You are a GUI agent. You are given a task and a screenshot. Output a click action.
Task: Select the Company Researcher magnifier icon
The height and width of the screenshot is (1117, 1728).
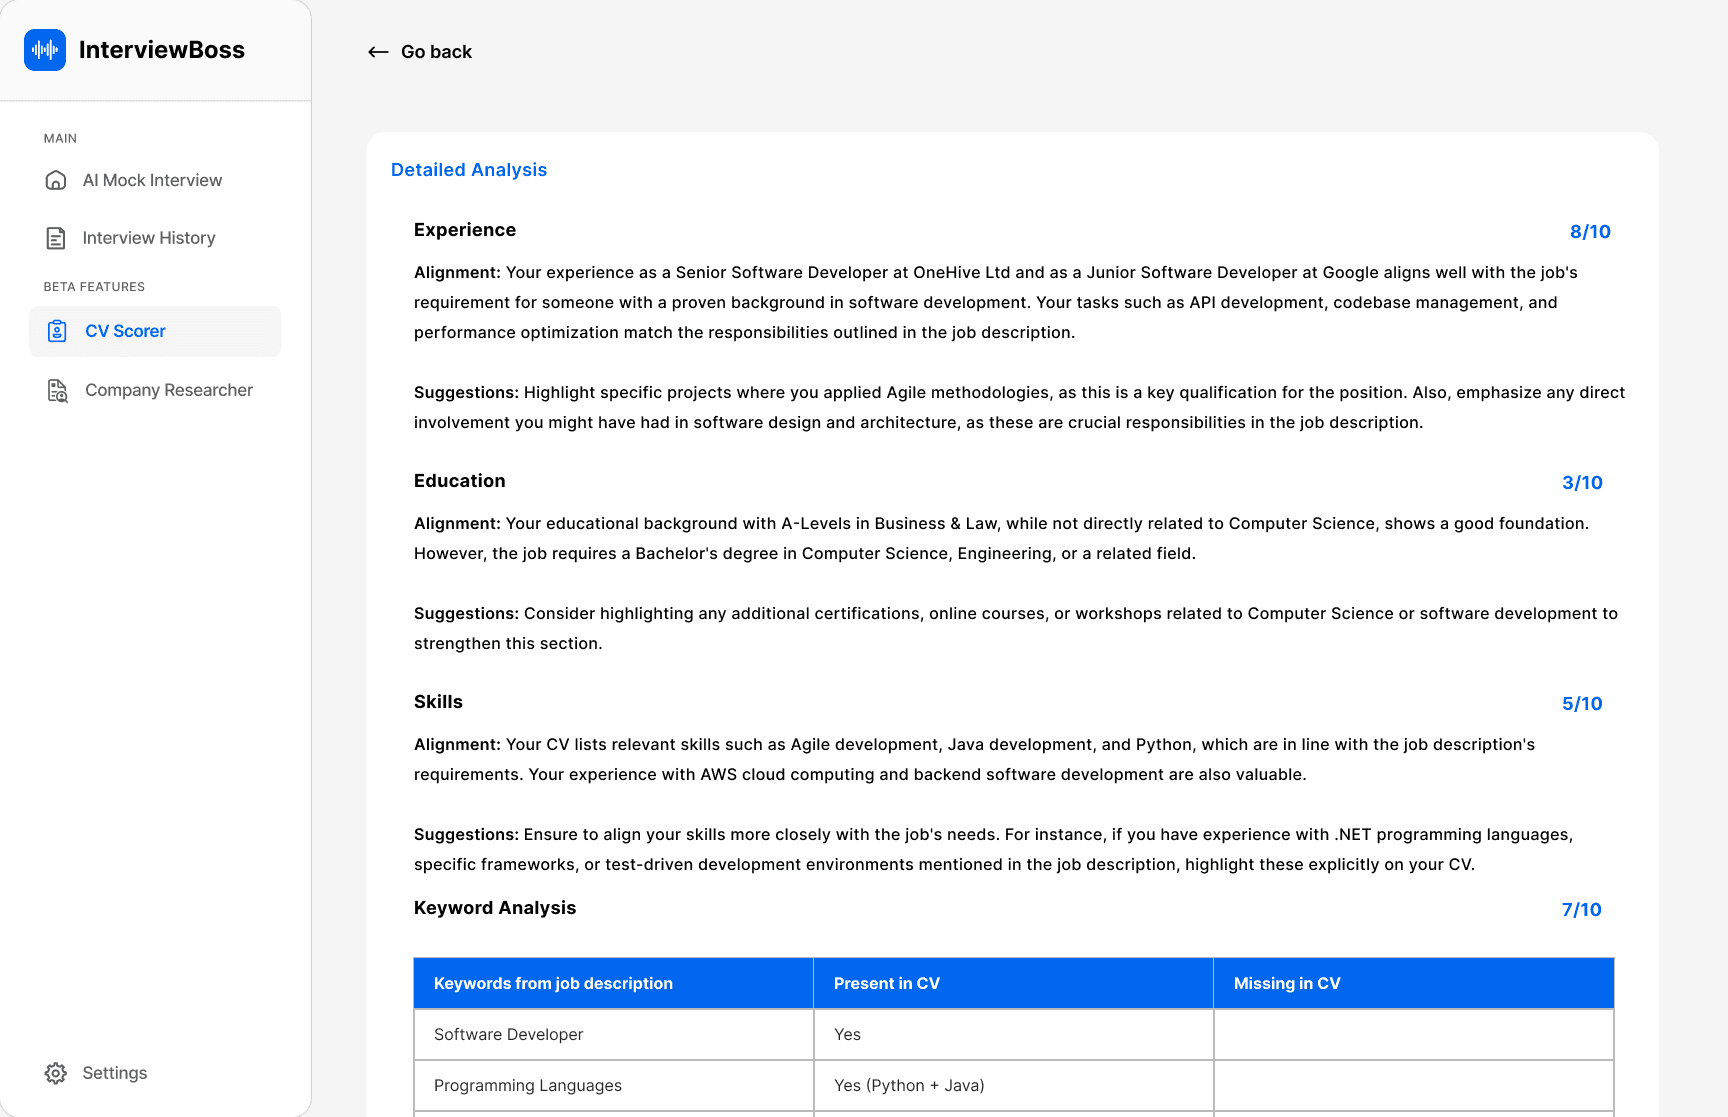point(57,390)
